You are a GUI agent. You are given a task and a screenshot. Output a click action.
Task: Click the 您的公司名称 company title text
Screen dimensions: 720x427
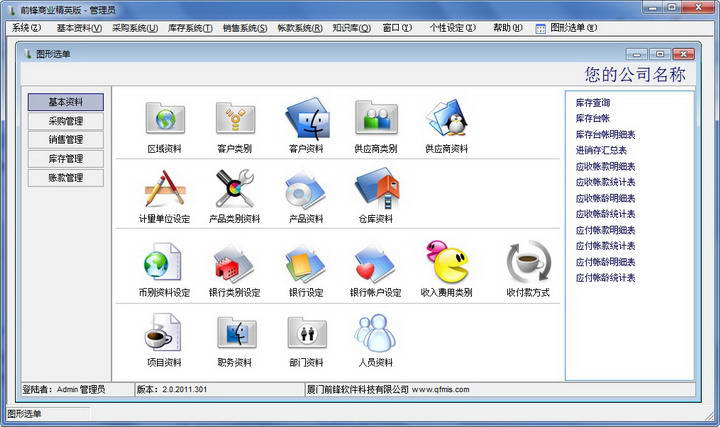click(635, 74)
